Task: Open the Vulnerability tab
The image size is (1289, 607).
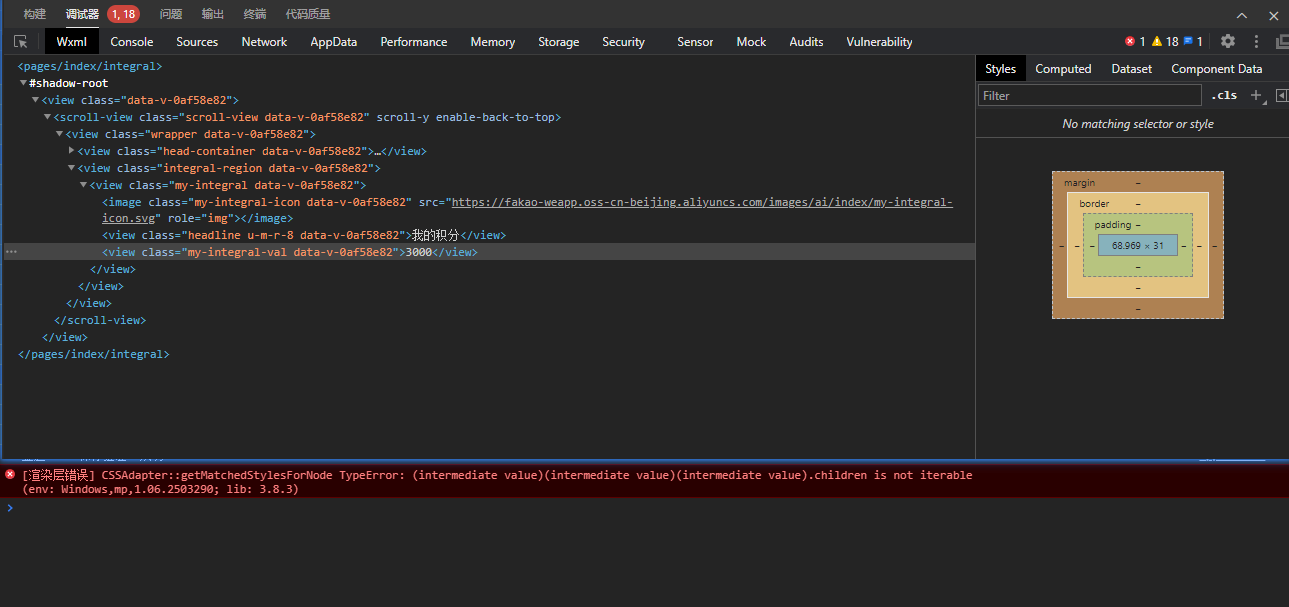Action: 879,41
